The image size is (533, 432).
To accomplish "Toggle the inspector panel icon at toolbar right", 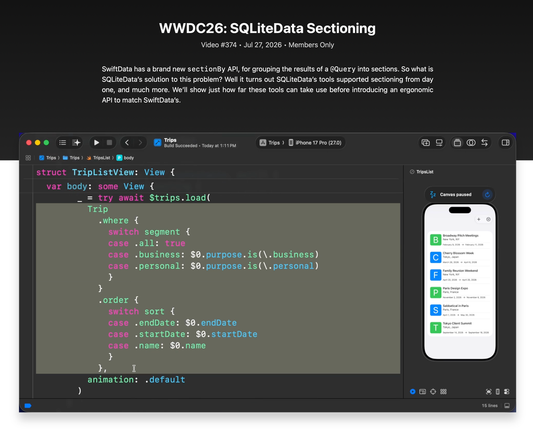I will 505,143.
